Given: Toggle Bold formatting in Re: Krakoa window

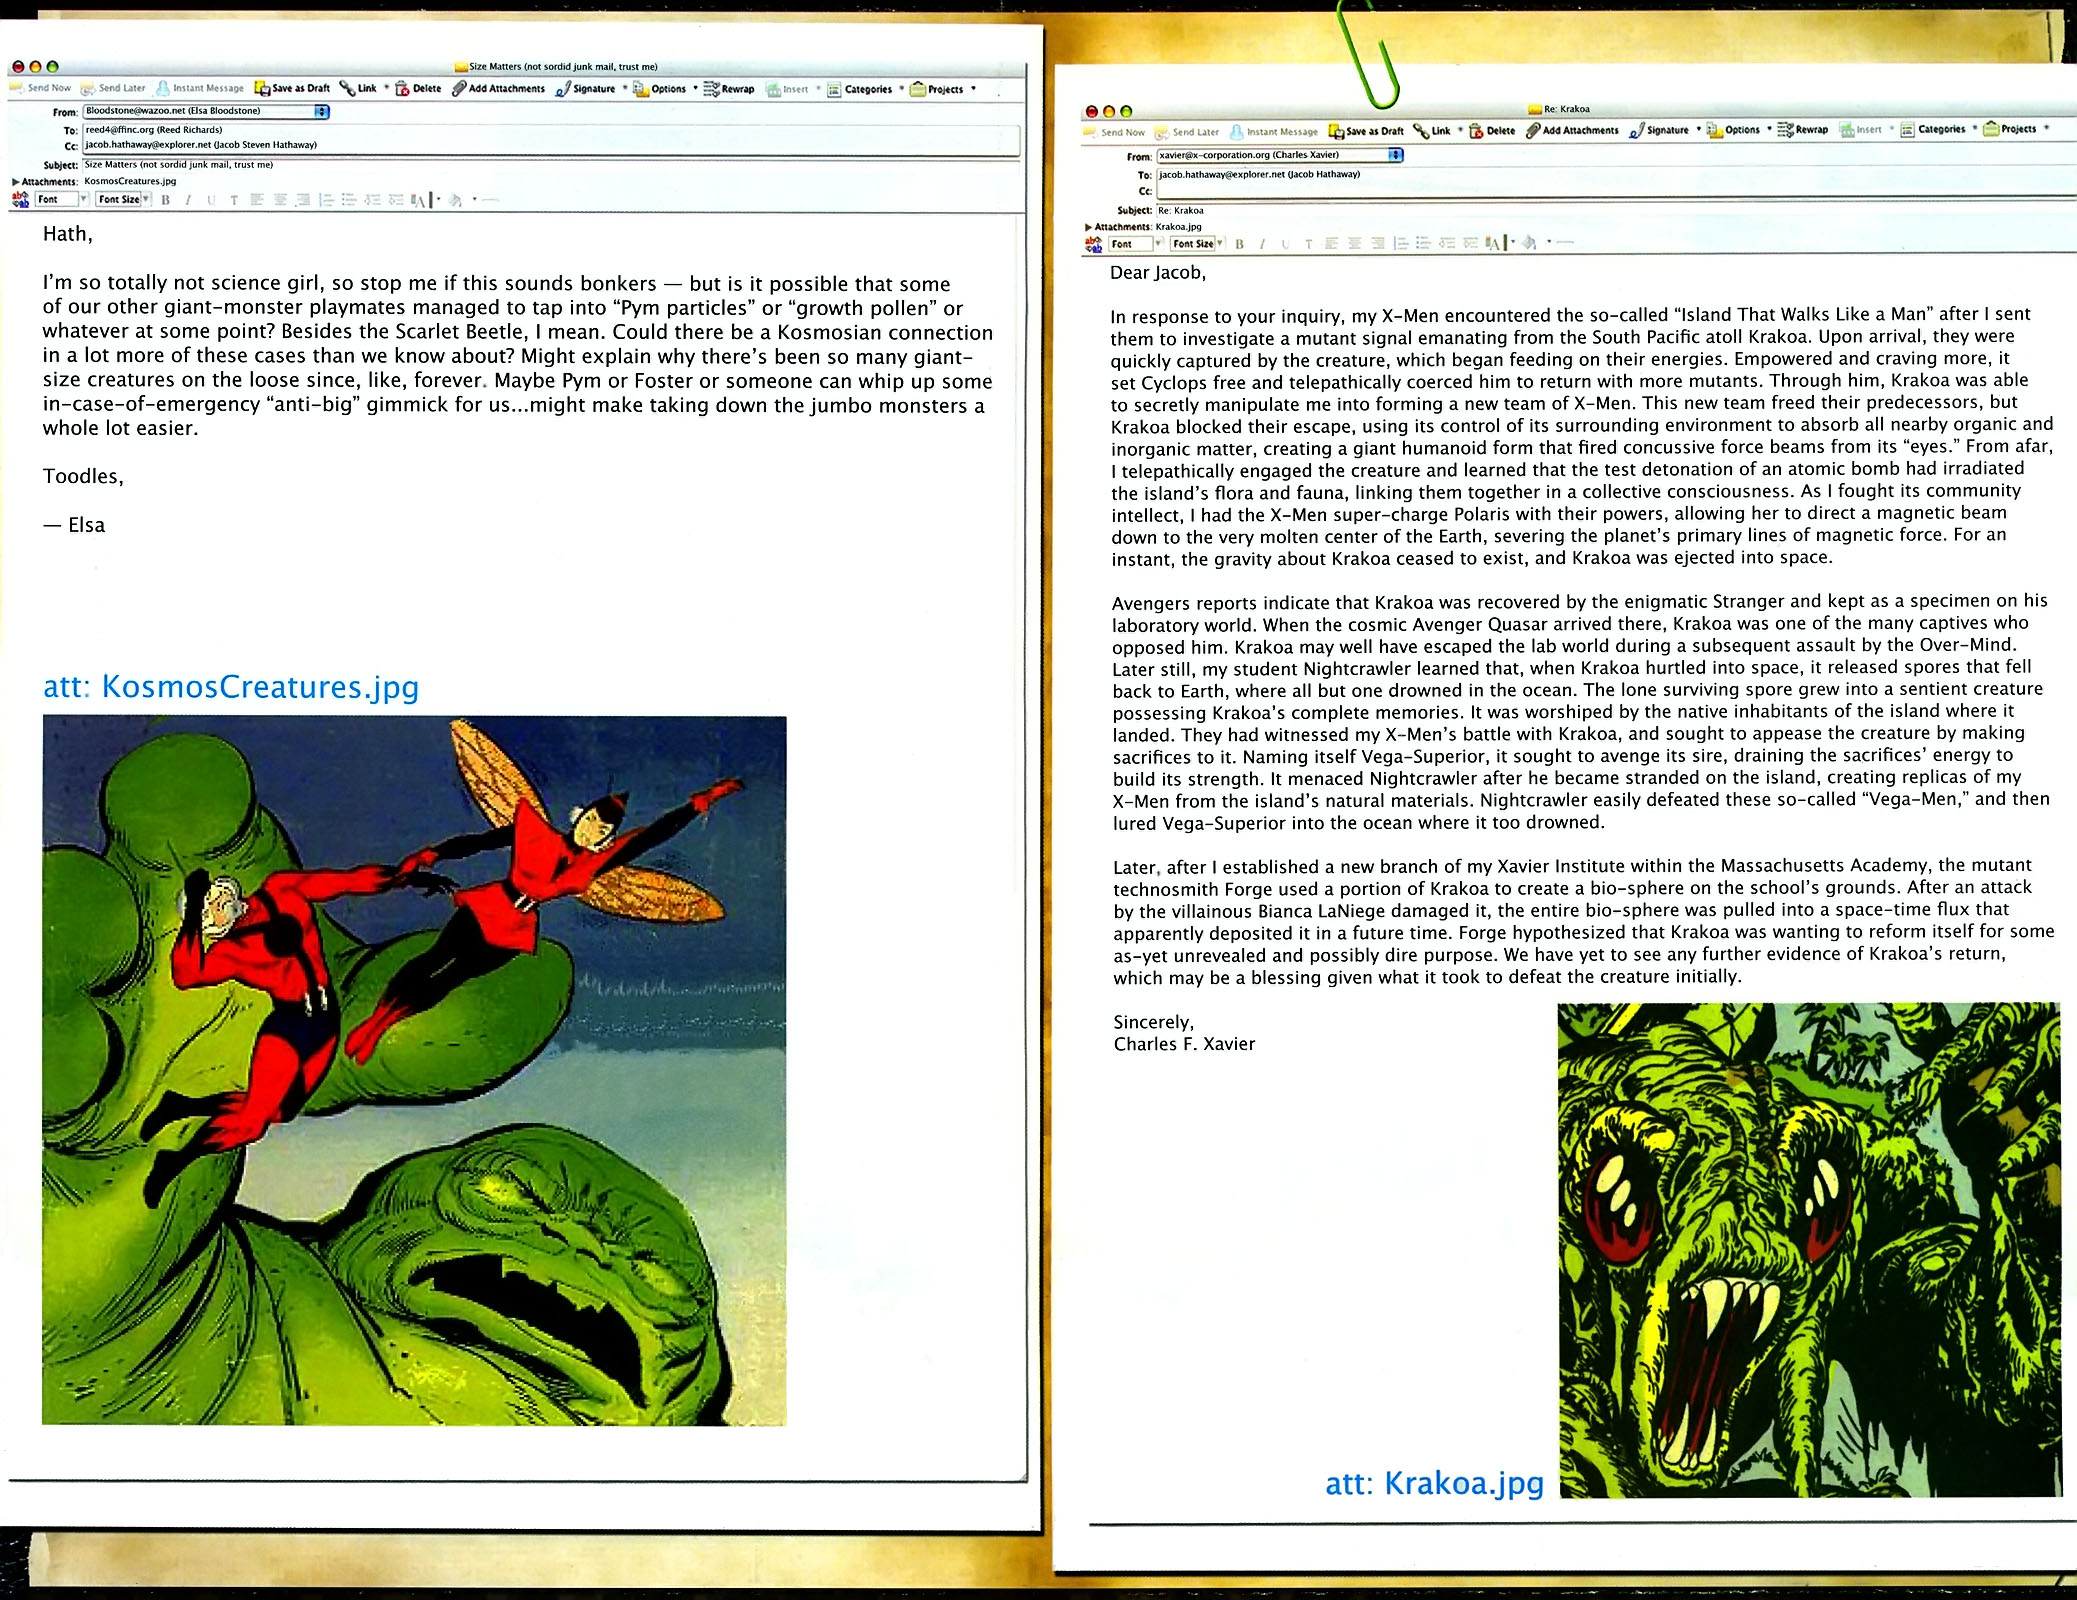Looking at the screenshot, I should [x=1240, y=244].
